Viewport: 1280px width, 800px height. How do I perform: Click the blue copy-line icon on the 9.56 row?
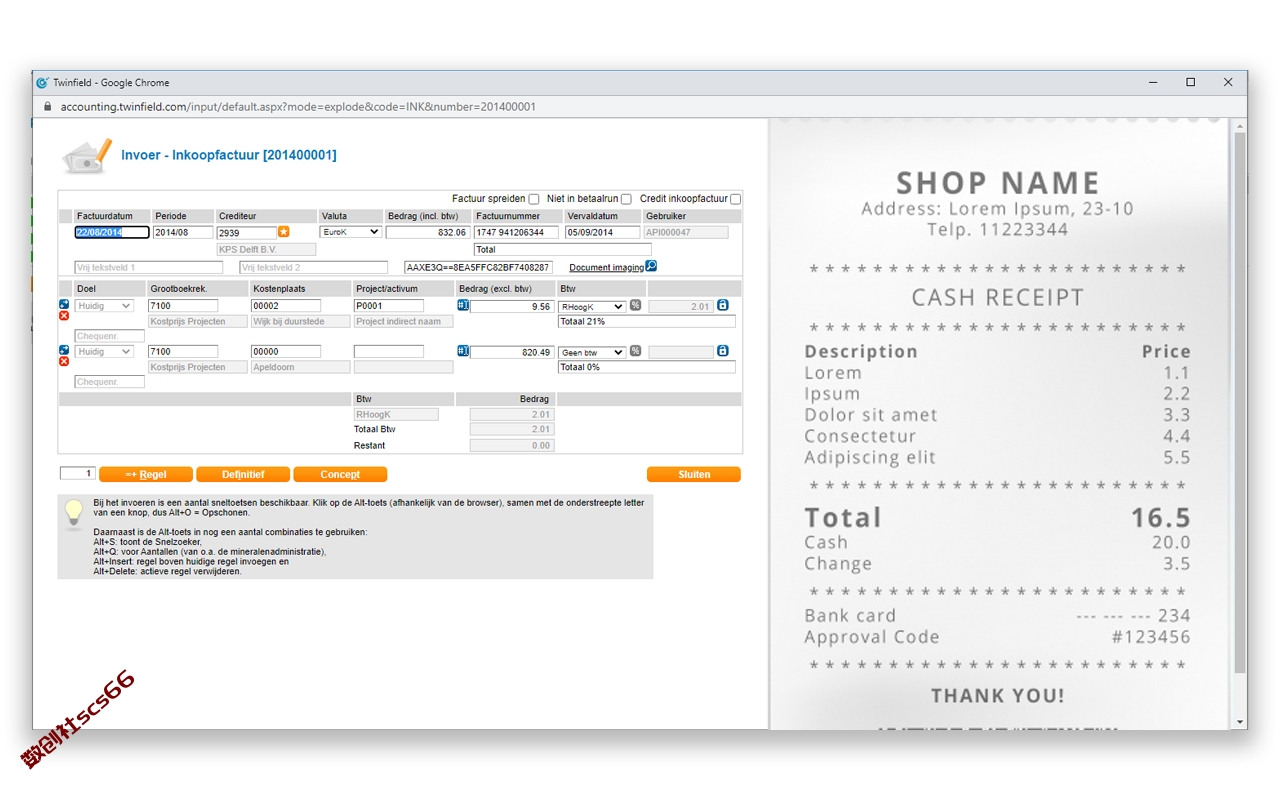tap(64, 304)
